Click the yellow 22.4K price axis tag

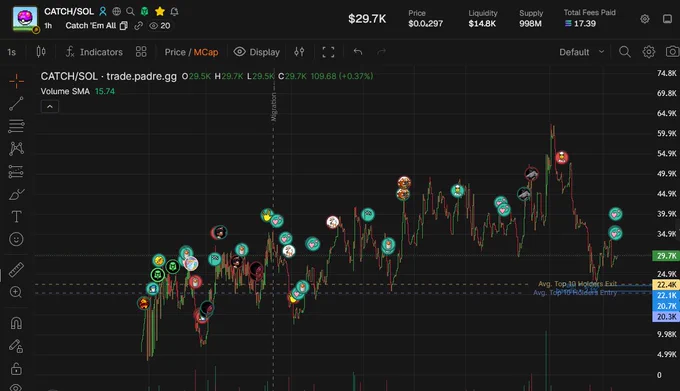(666, 285)
